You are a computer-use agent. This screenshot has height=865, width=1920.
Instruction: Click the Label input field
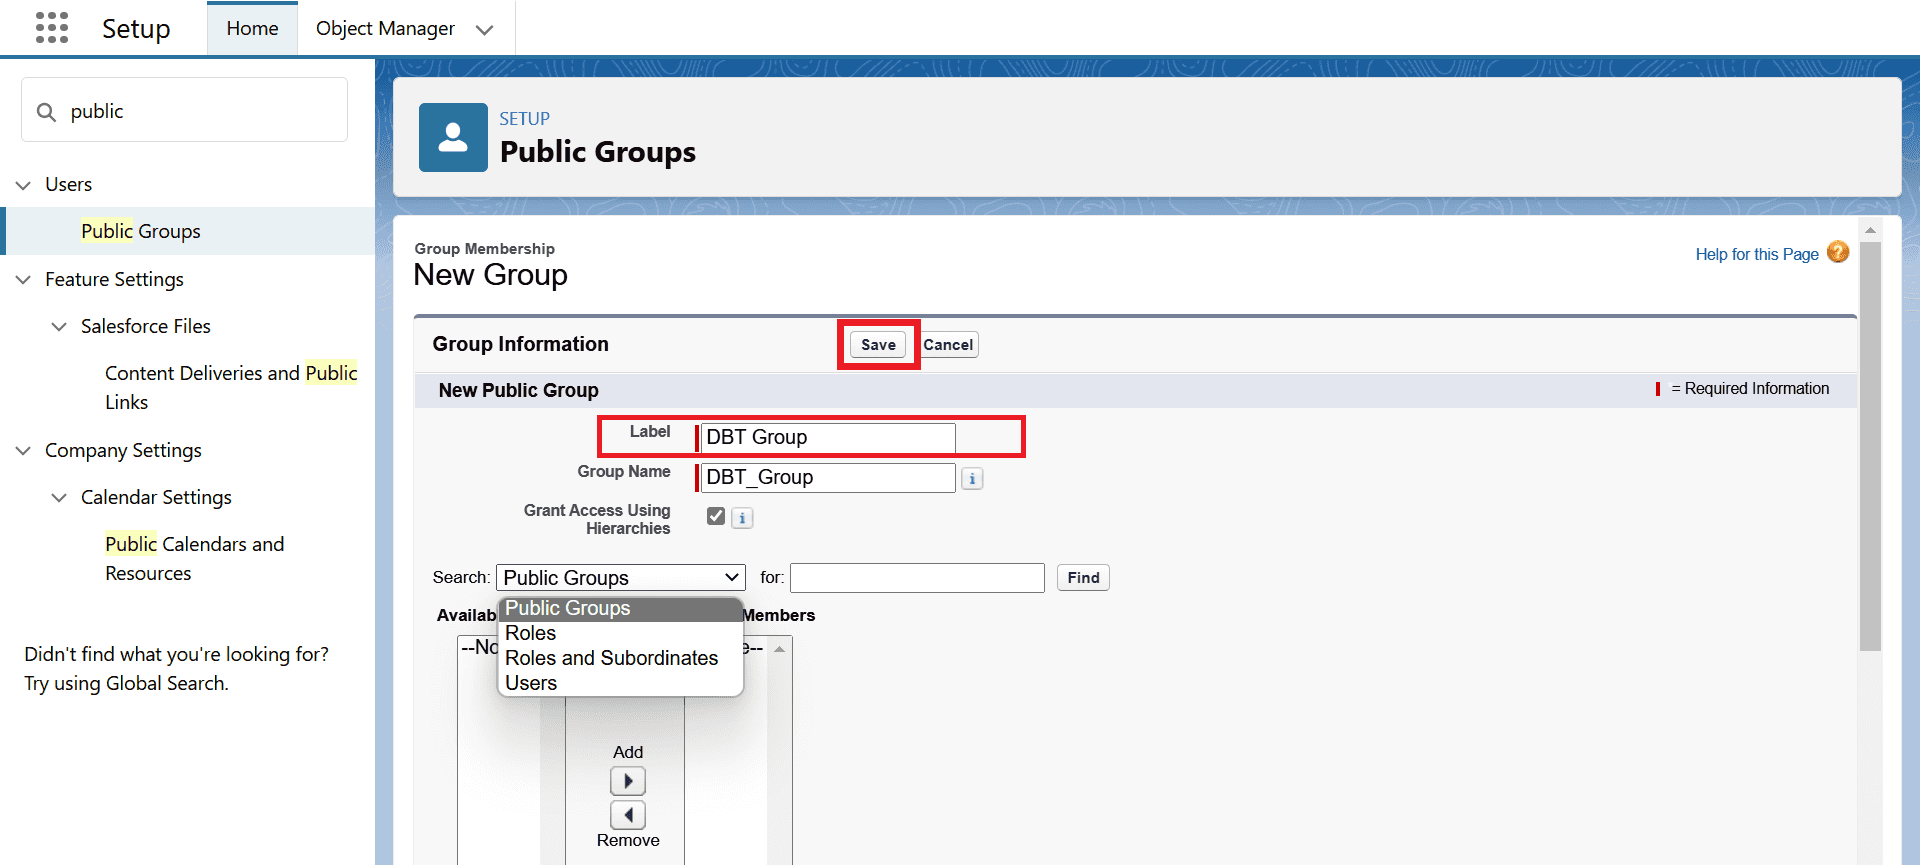tap(828, 438)
